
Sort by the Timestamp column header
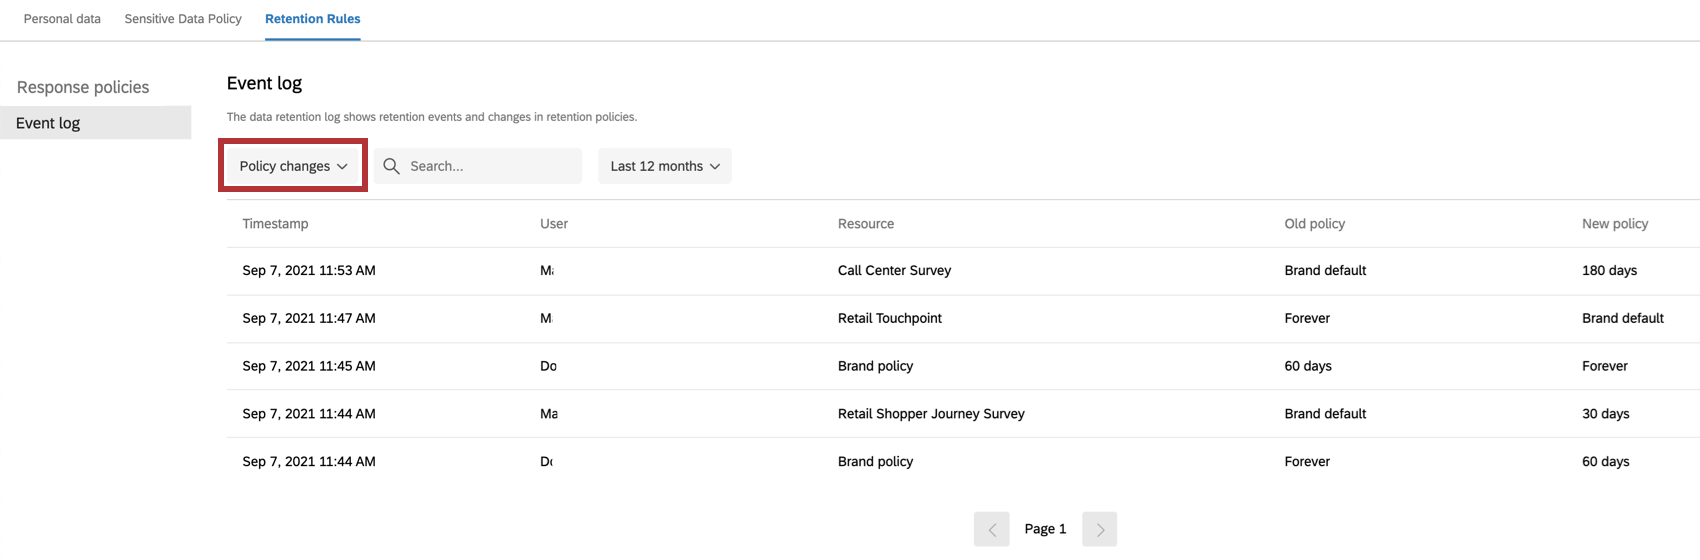coord(275,224)
